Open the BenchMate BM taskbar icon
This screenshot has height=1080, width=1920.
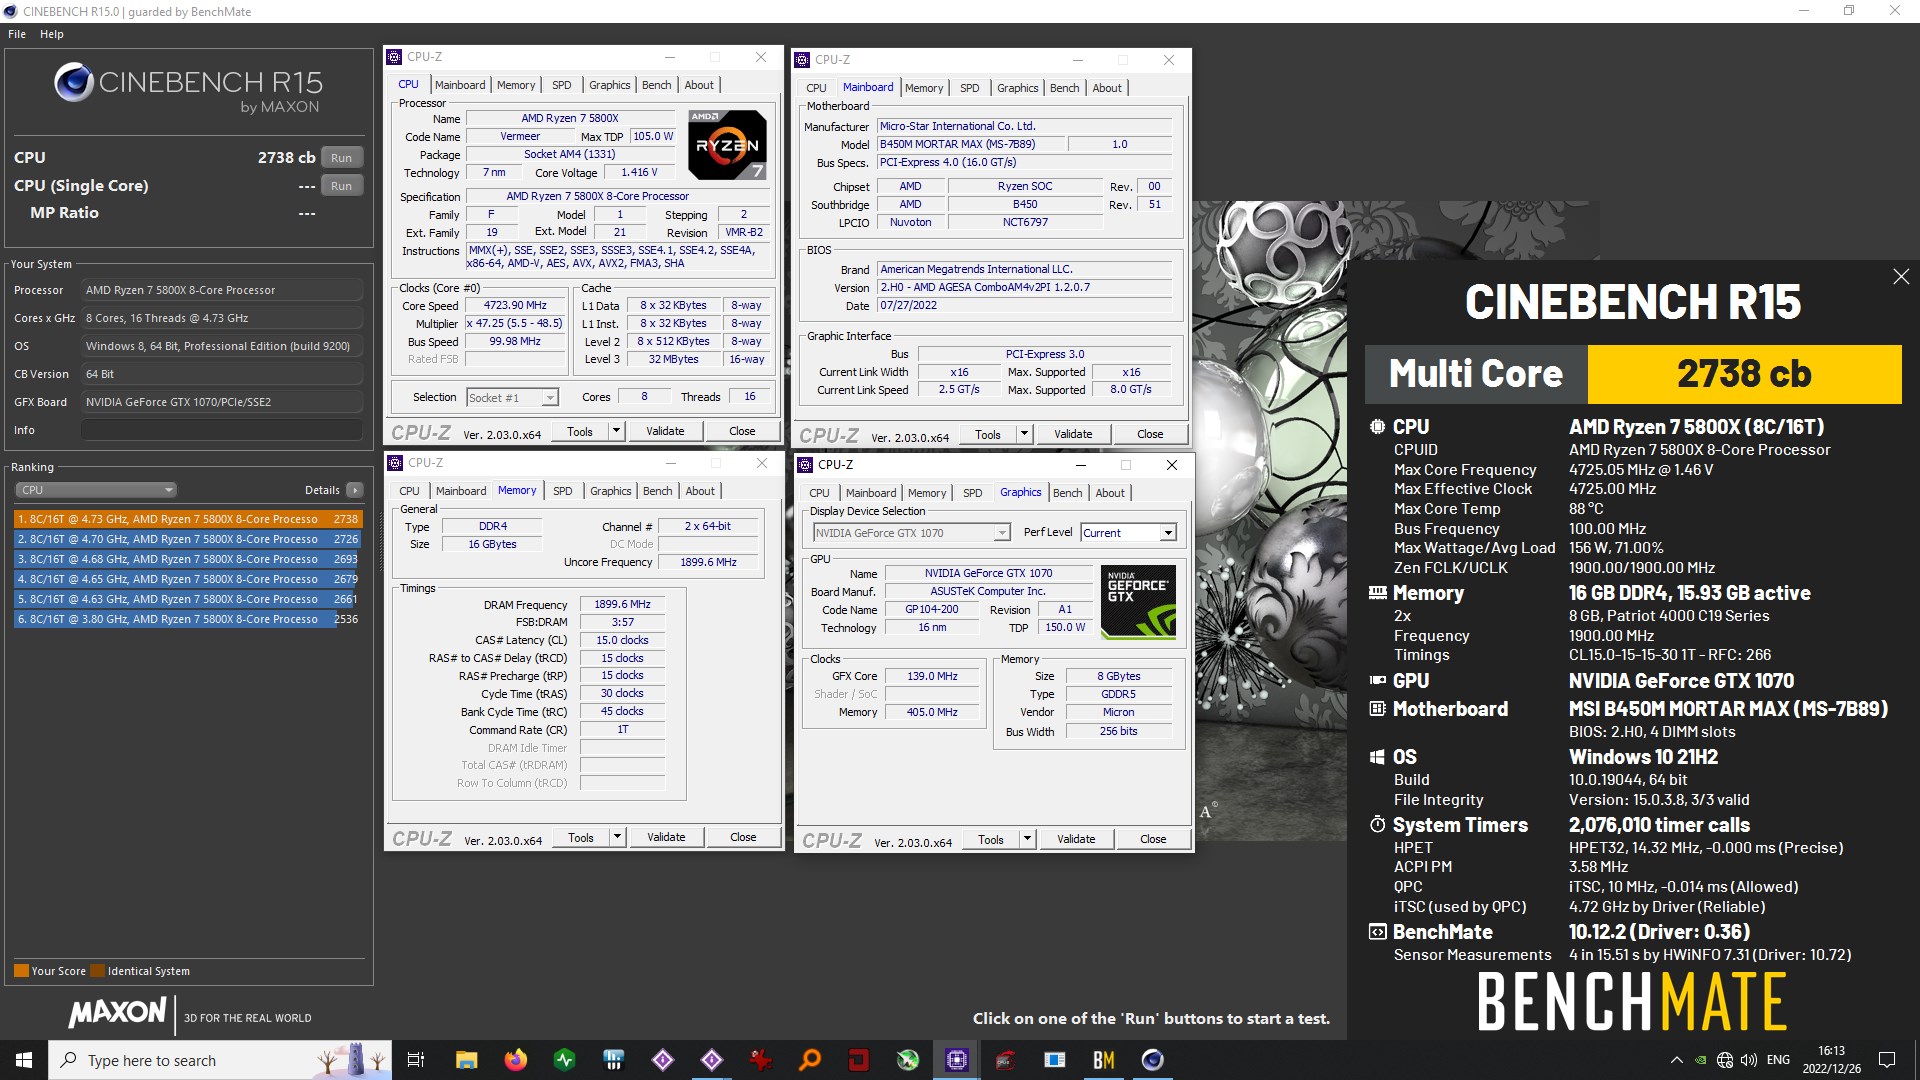1104,1060
